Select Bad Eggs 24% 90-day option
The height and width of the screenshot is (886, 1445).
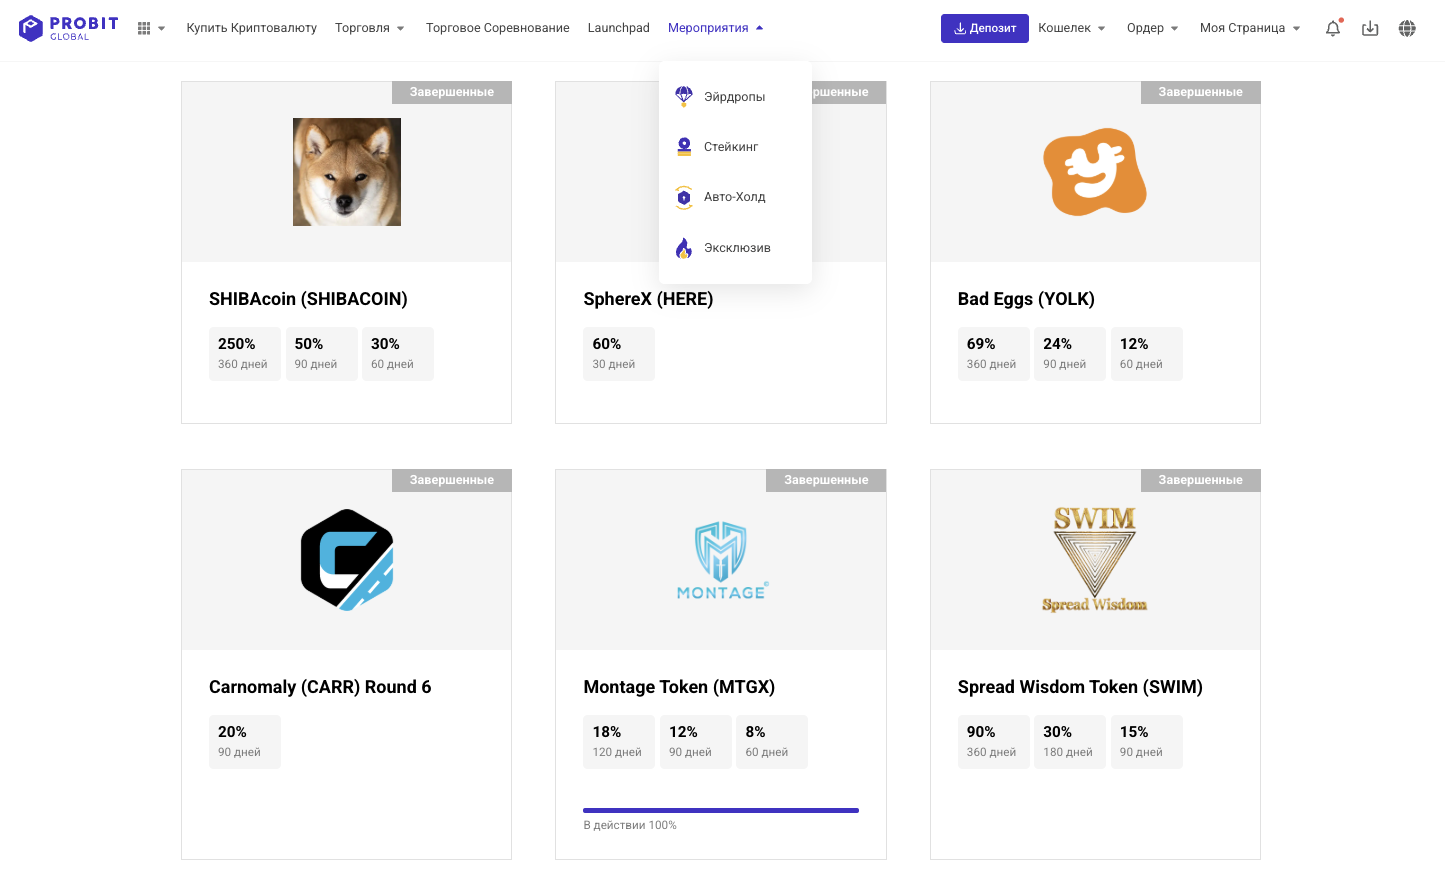(x=1067, y=353)
